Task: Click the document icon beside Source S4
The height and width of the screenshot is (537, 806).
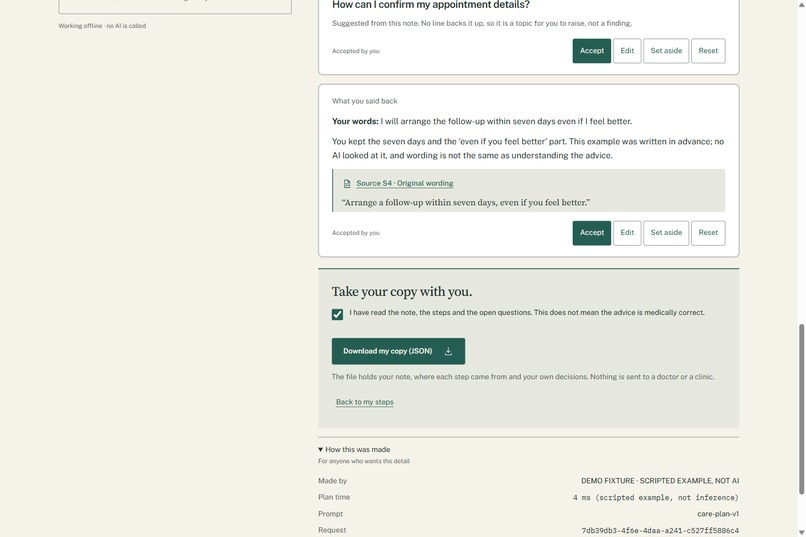Action: [x=347, y=183]
